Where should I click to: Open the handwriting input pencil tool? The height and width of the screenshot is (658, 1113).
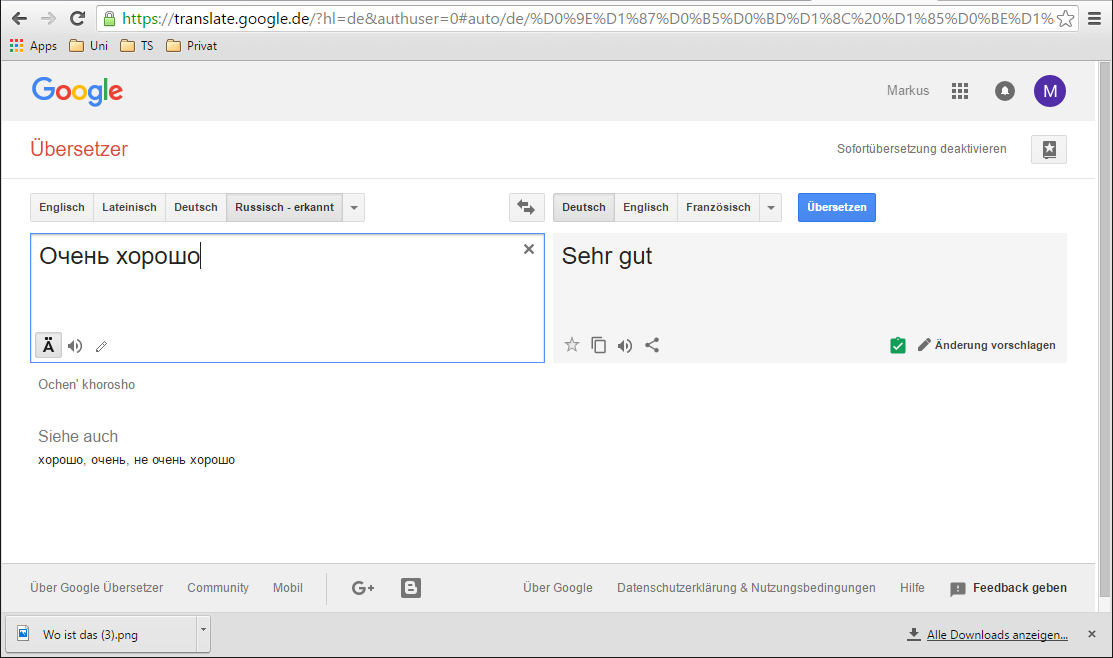tap(101, 347)
